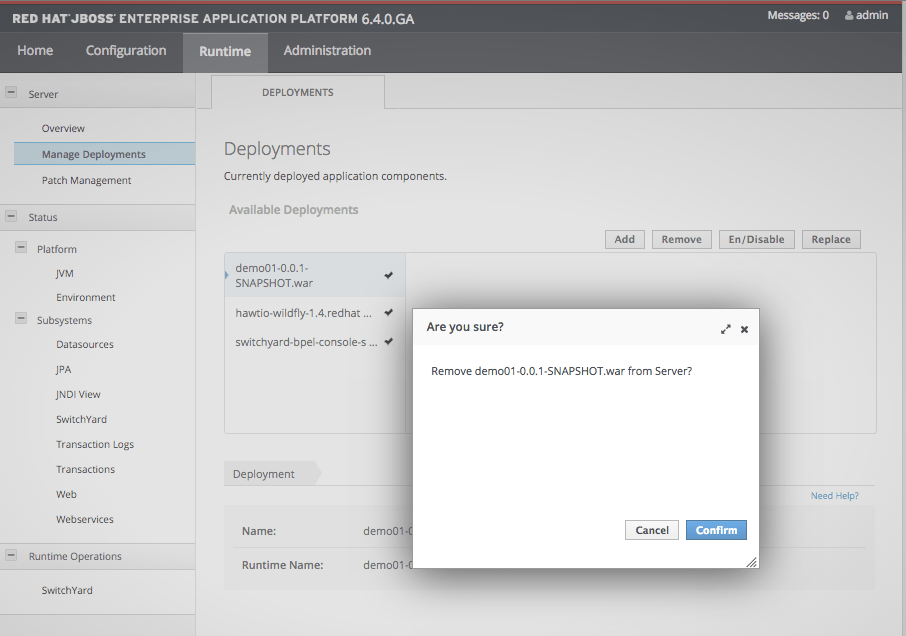Click the Add deployment button
The image size is (906, 636).
pos(624,239)
